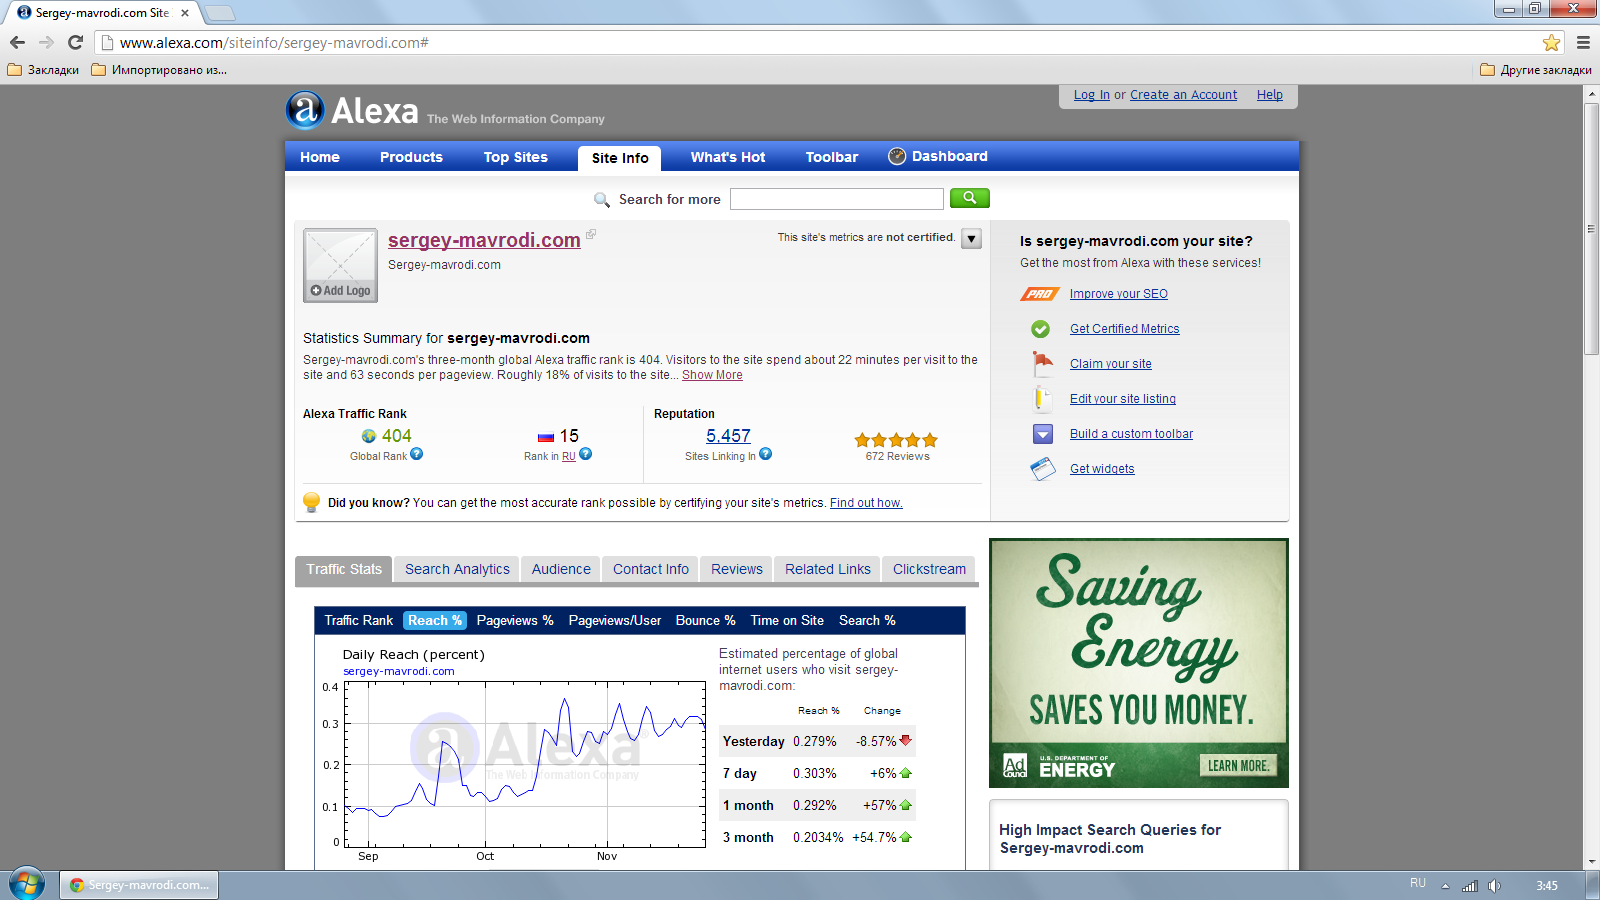Open the Products navigation tab
The image size is (1600, 900).
point(411,157)
